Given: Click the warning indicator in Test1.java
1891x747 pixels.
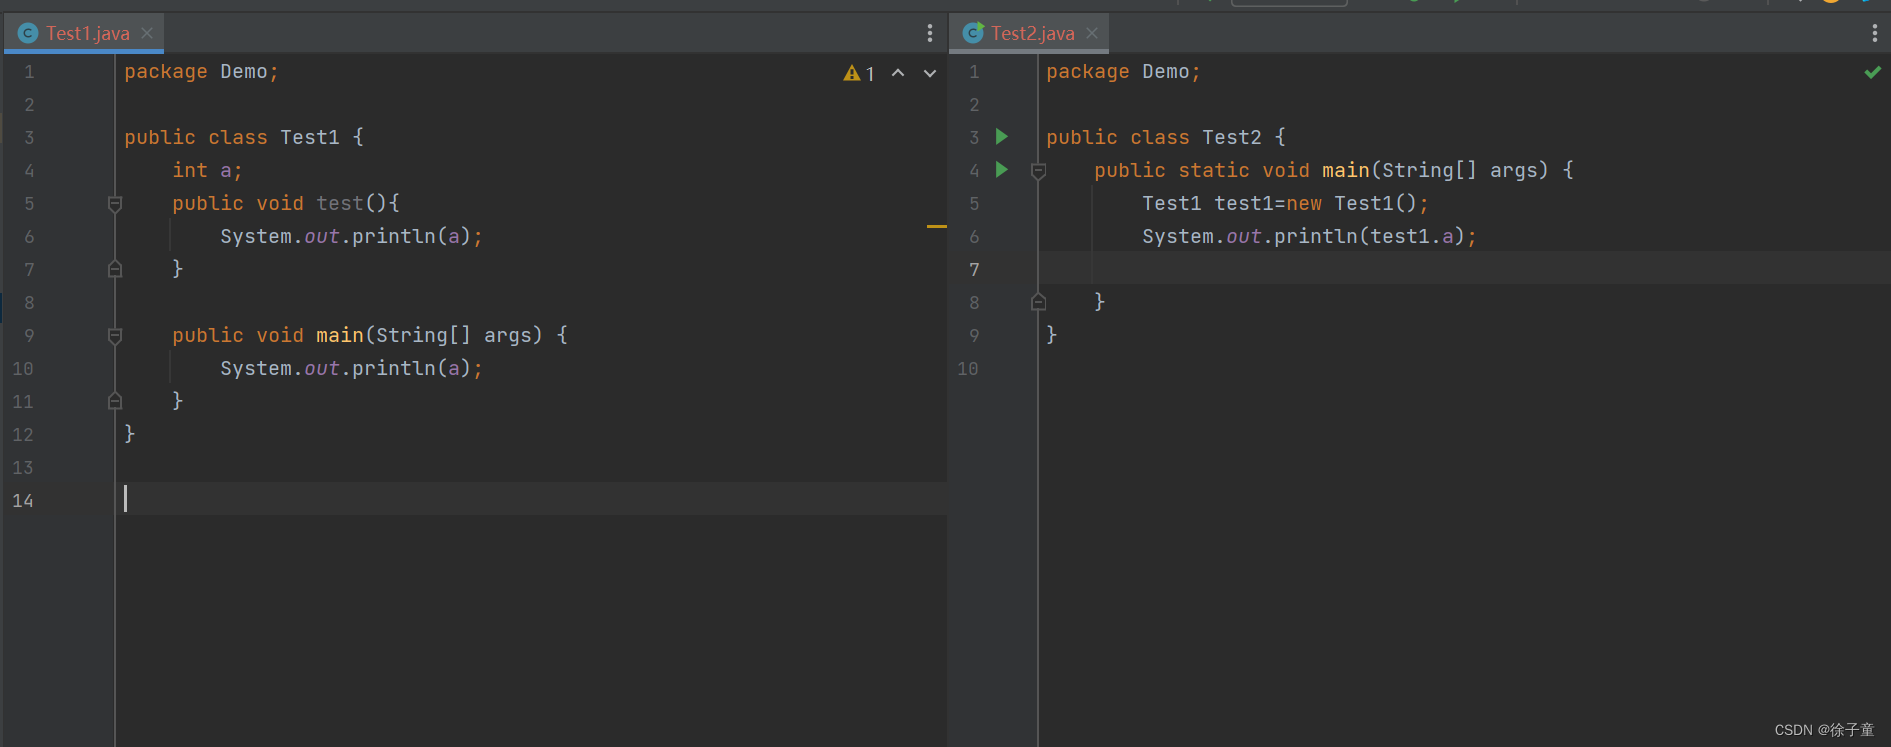Looking at the screenshot, I should click(859, 73).
